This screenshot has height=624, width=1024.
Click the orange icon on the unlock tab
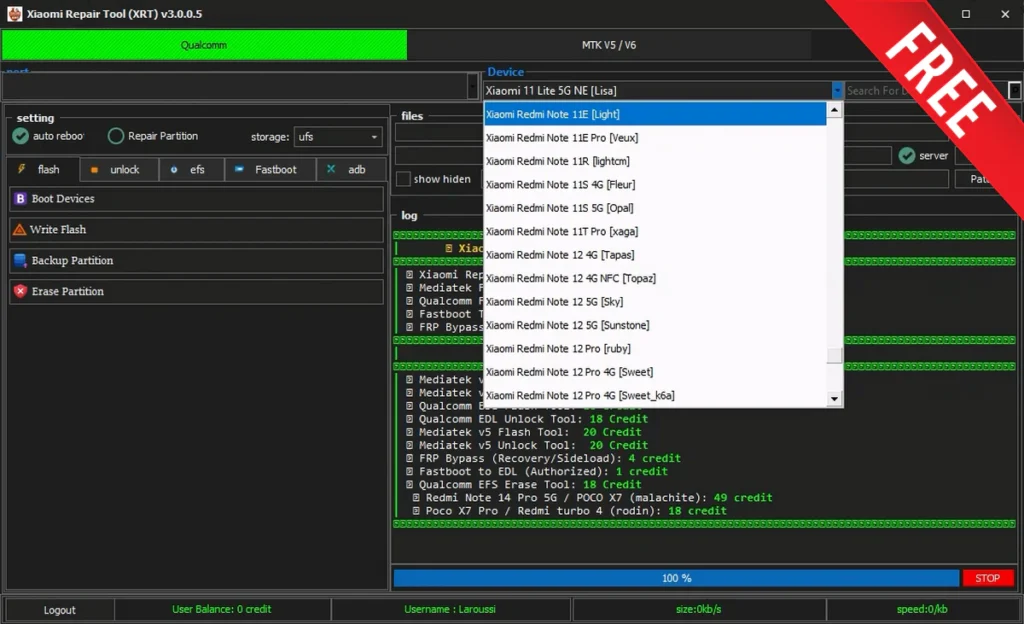click(95, 170)
